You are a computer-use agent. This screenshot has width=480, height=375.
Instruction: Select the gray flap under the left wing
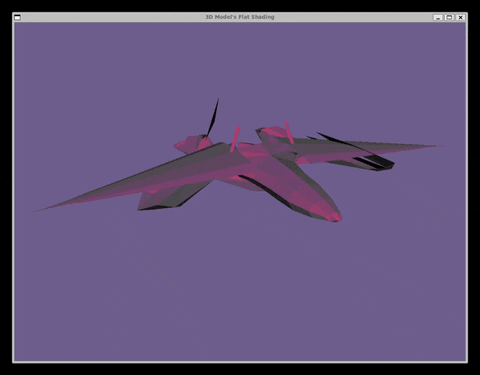168,197
